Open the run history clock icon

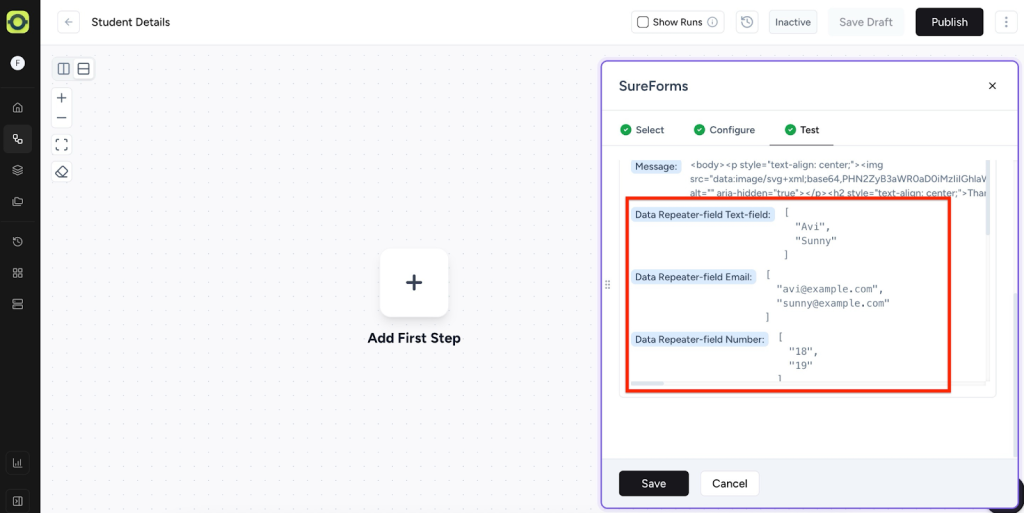pos(746,22)
